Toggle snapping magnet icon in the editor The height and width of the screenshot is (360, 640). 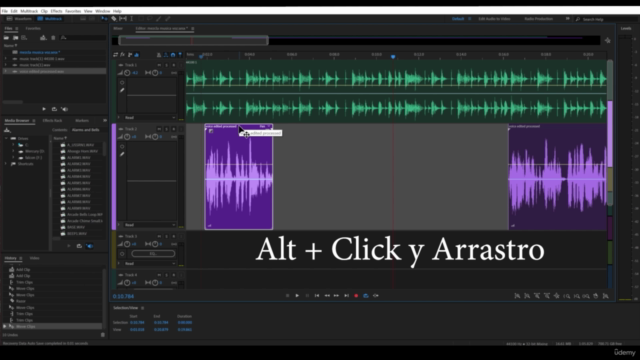173,55
